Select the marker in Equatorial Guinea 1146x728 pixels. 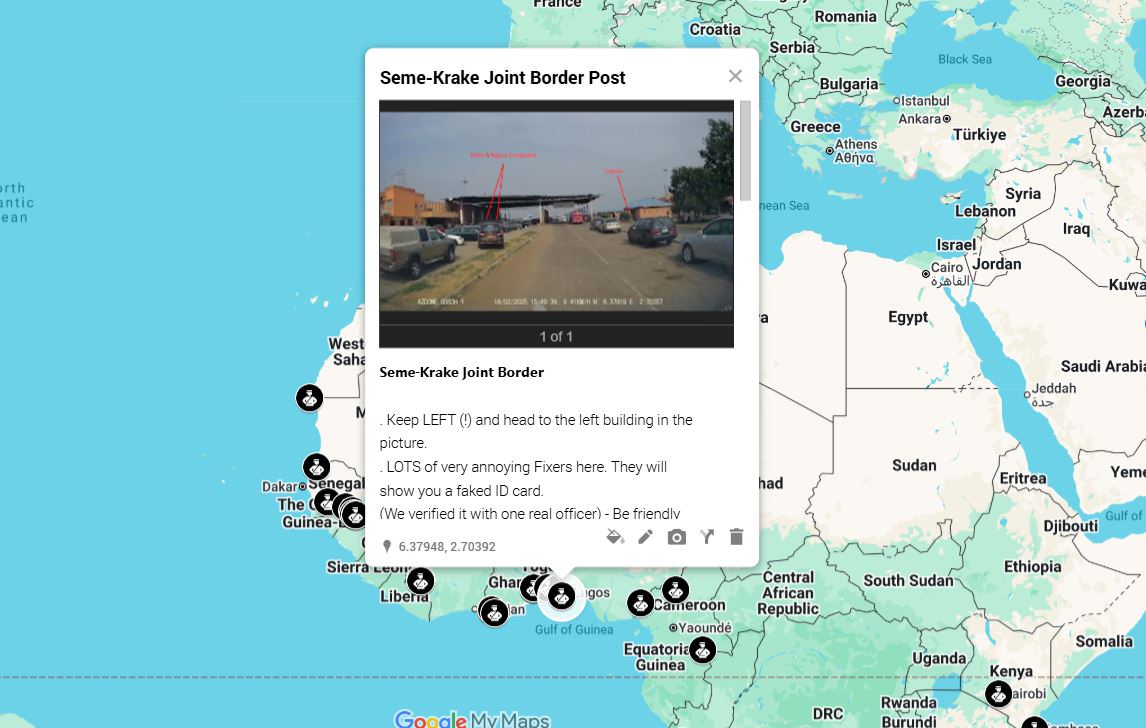[x=702, y=649]
